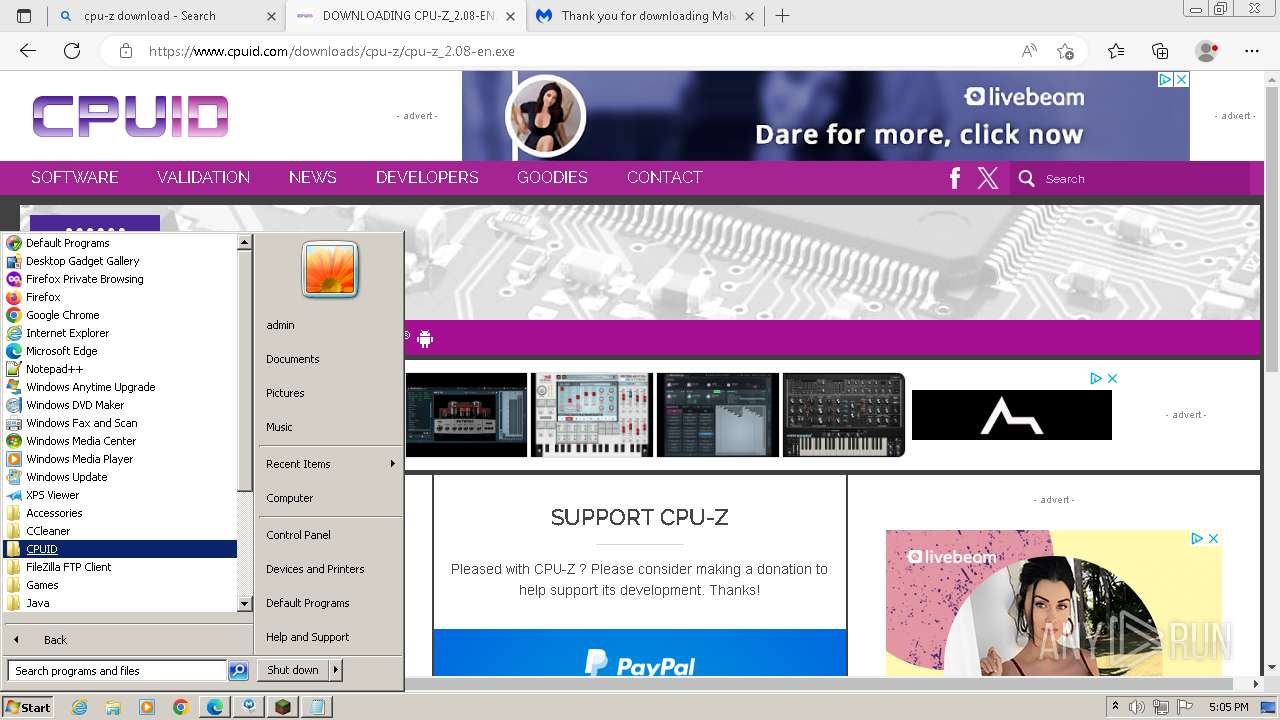Click the PayPal donate button
The height and width of the screenshot is (720, 1280).
(x=640, y=653)
